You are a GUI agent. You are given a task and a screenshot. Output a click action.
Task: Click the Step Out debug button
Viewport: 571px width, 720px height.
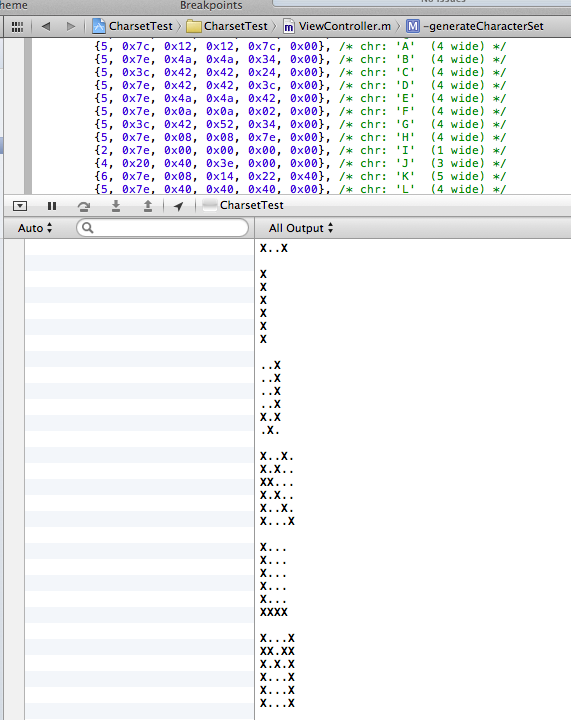point(148,206)
